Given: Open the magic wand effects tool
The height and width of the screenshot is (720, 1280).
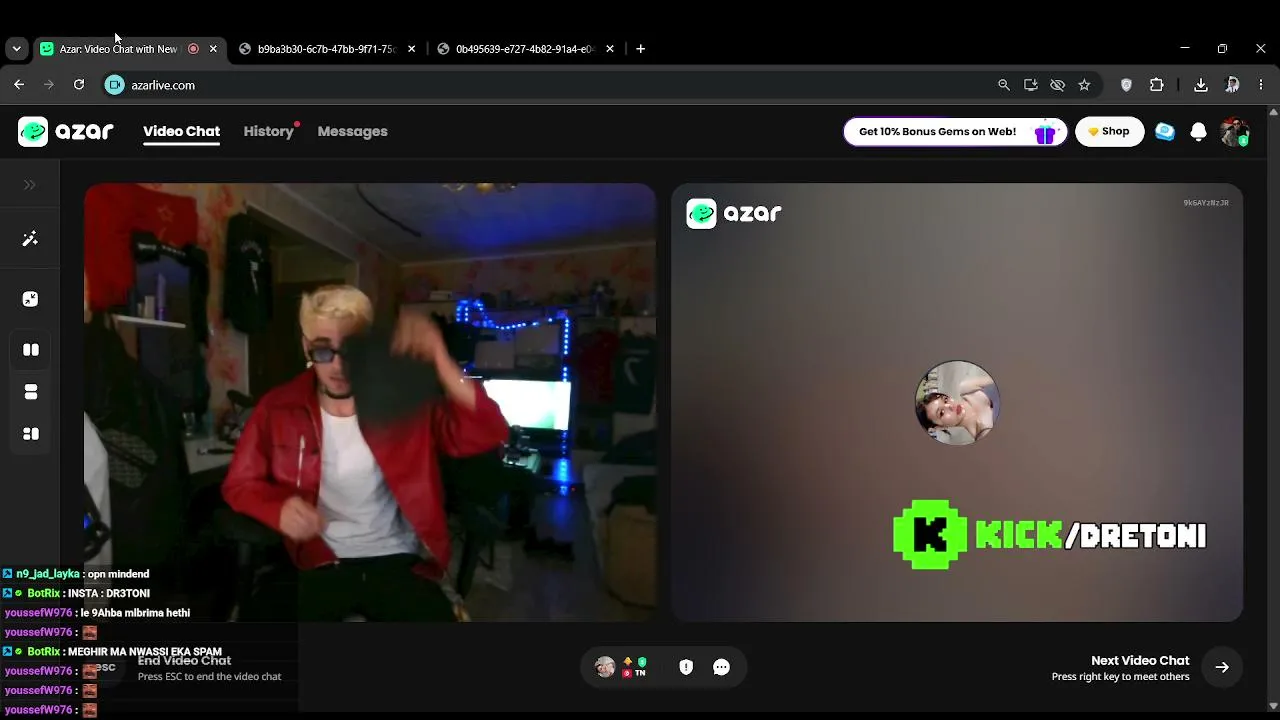Looking at the screenshot, I should [x=30, y=239].
